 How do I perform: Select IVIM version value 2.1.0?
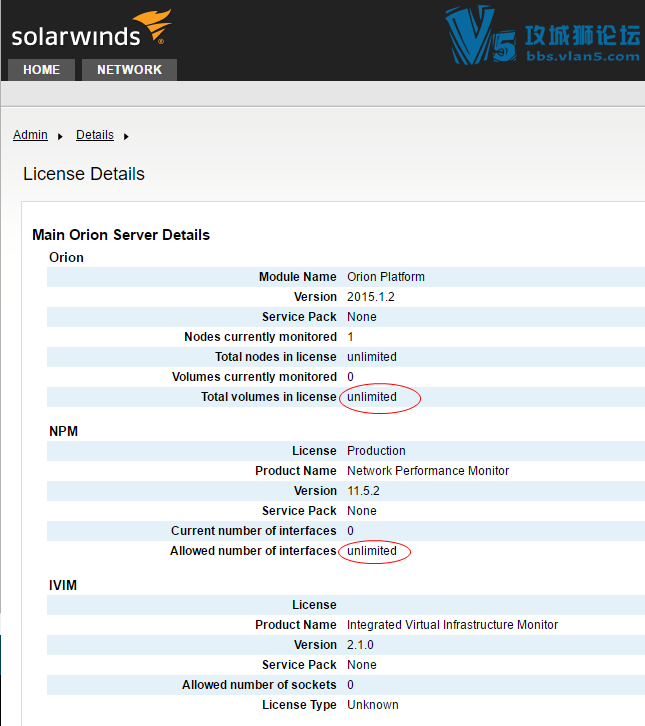(x=360, y=645)
